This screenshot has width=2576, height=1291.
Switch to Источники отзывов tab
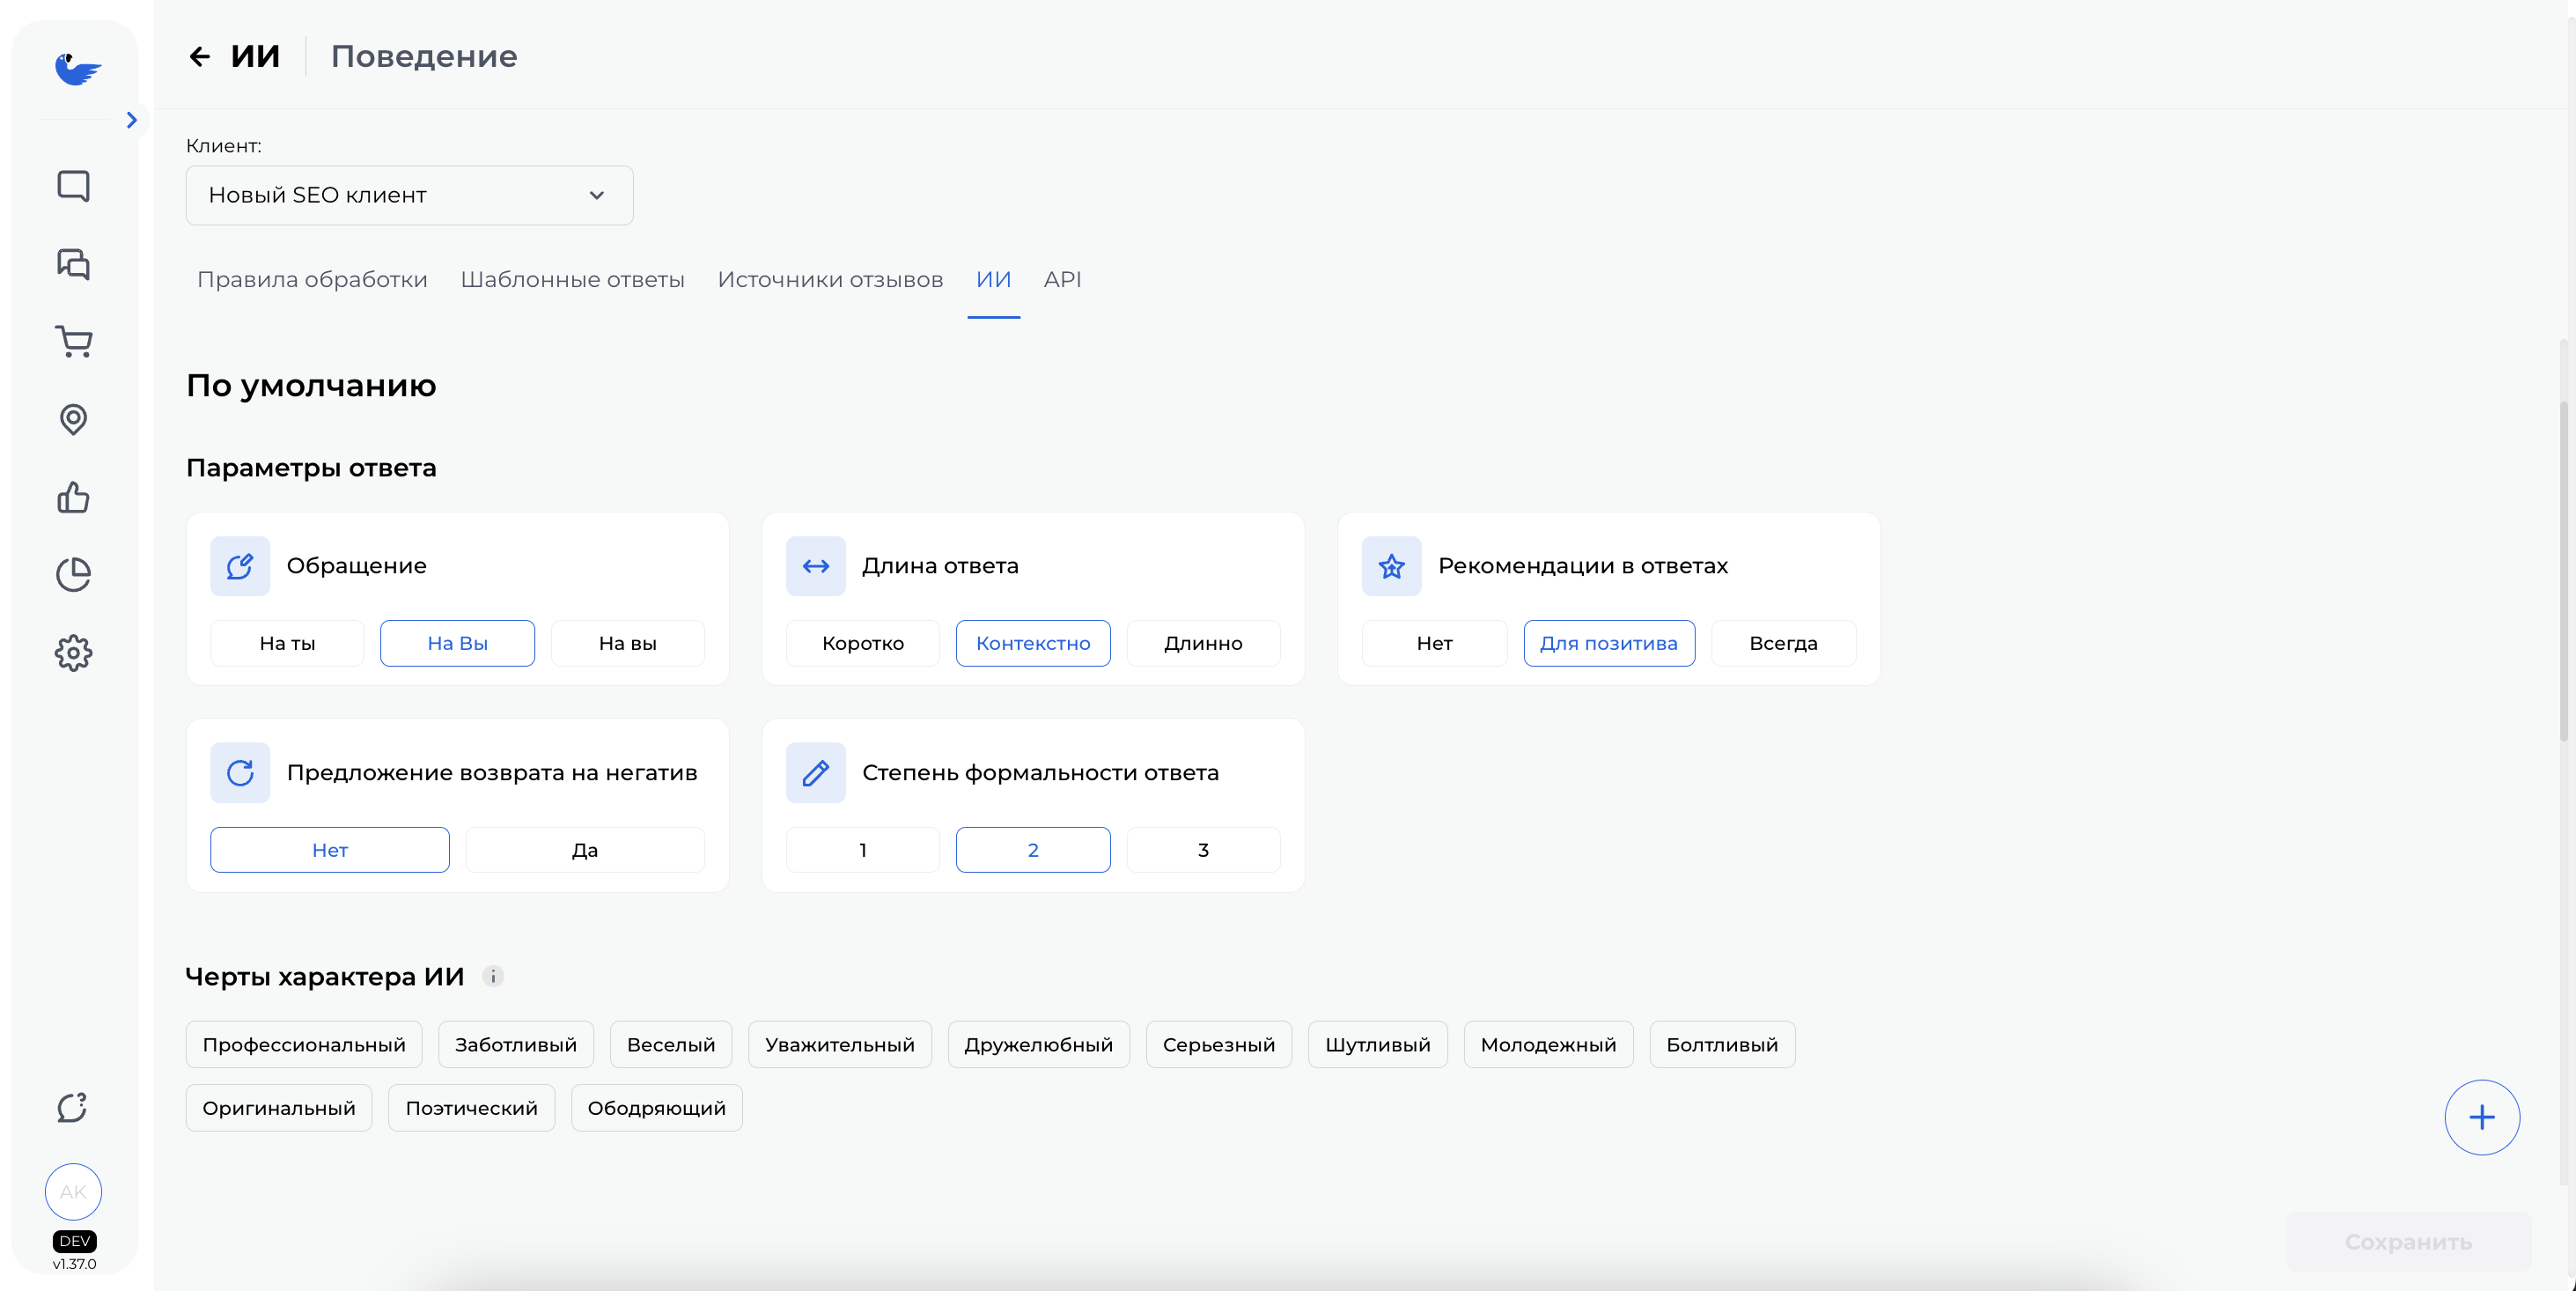(830, 280)
